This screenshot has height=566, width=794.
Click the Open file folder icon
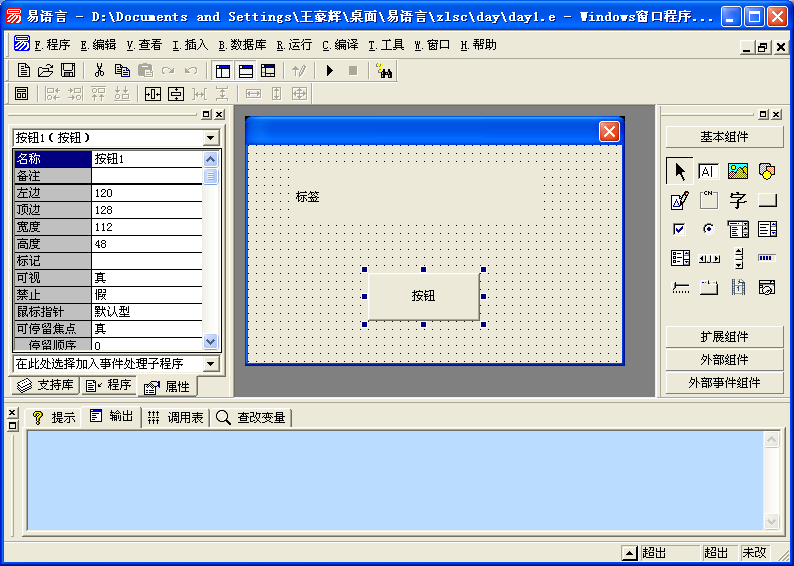tap(46, 70)
